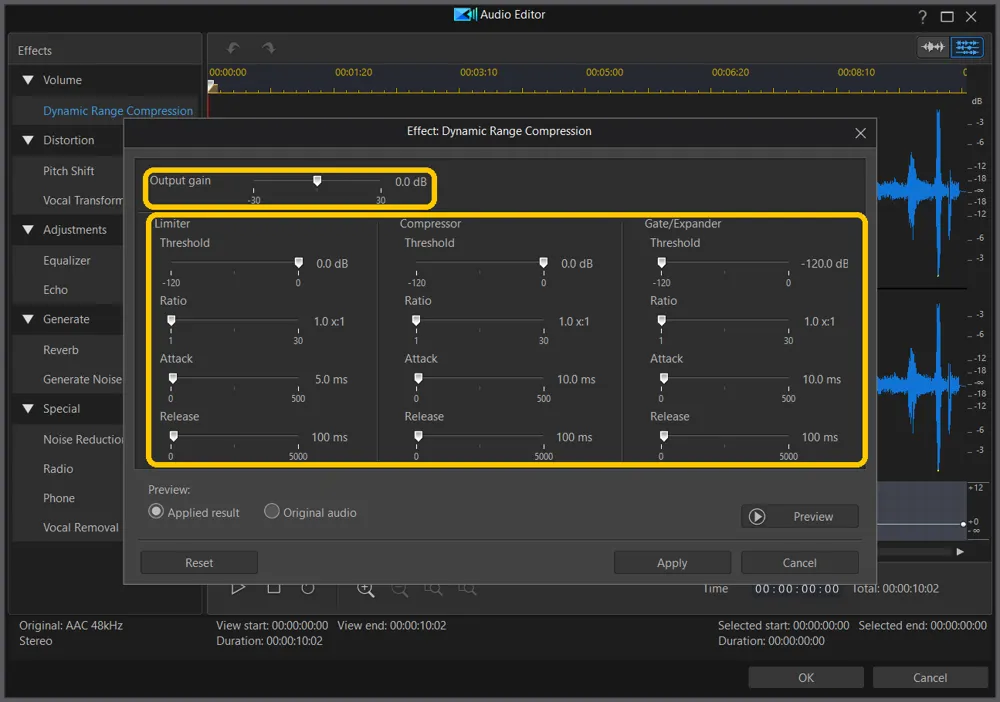The width and height of the screenshot is (1000, 702).
Task: Select Phone effect
Action: pos(59,498)
